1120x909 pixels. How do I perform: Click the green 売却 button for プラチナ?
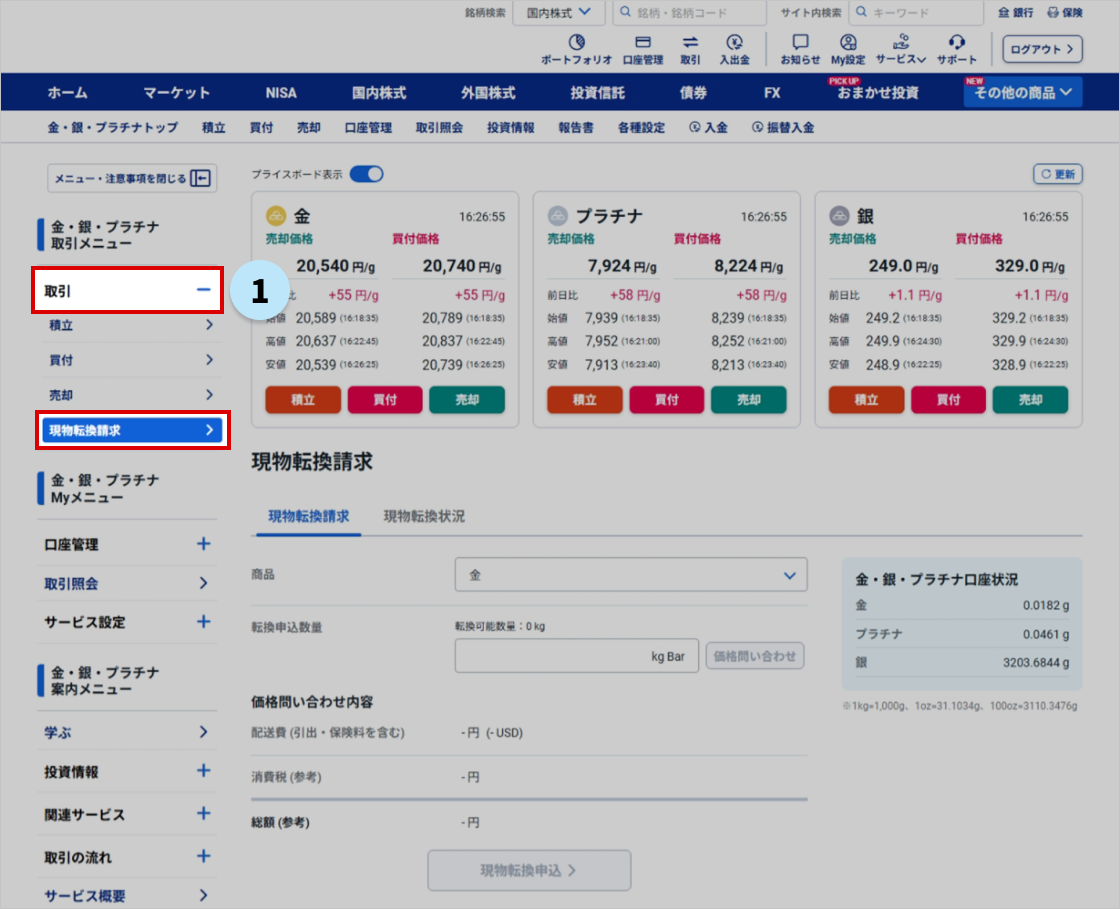click(x=749, y=400)
